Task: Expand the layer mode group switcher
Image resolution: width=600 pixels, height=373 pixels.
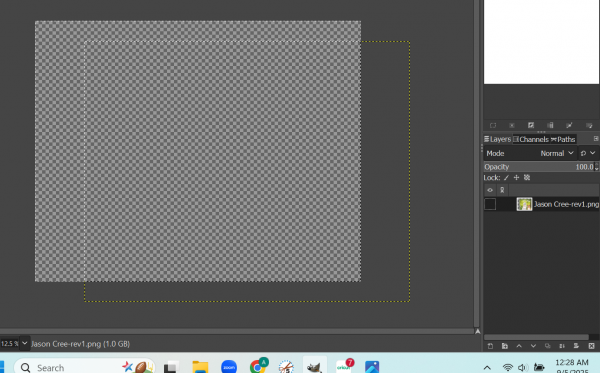Action: pyautogui.click(x=588, y=153)
